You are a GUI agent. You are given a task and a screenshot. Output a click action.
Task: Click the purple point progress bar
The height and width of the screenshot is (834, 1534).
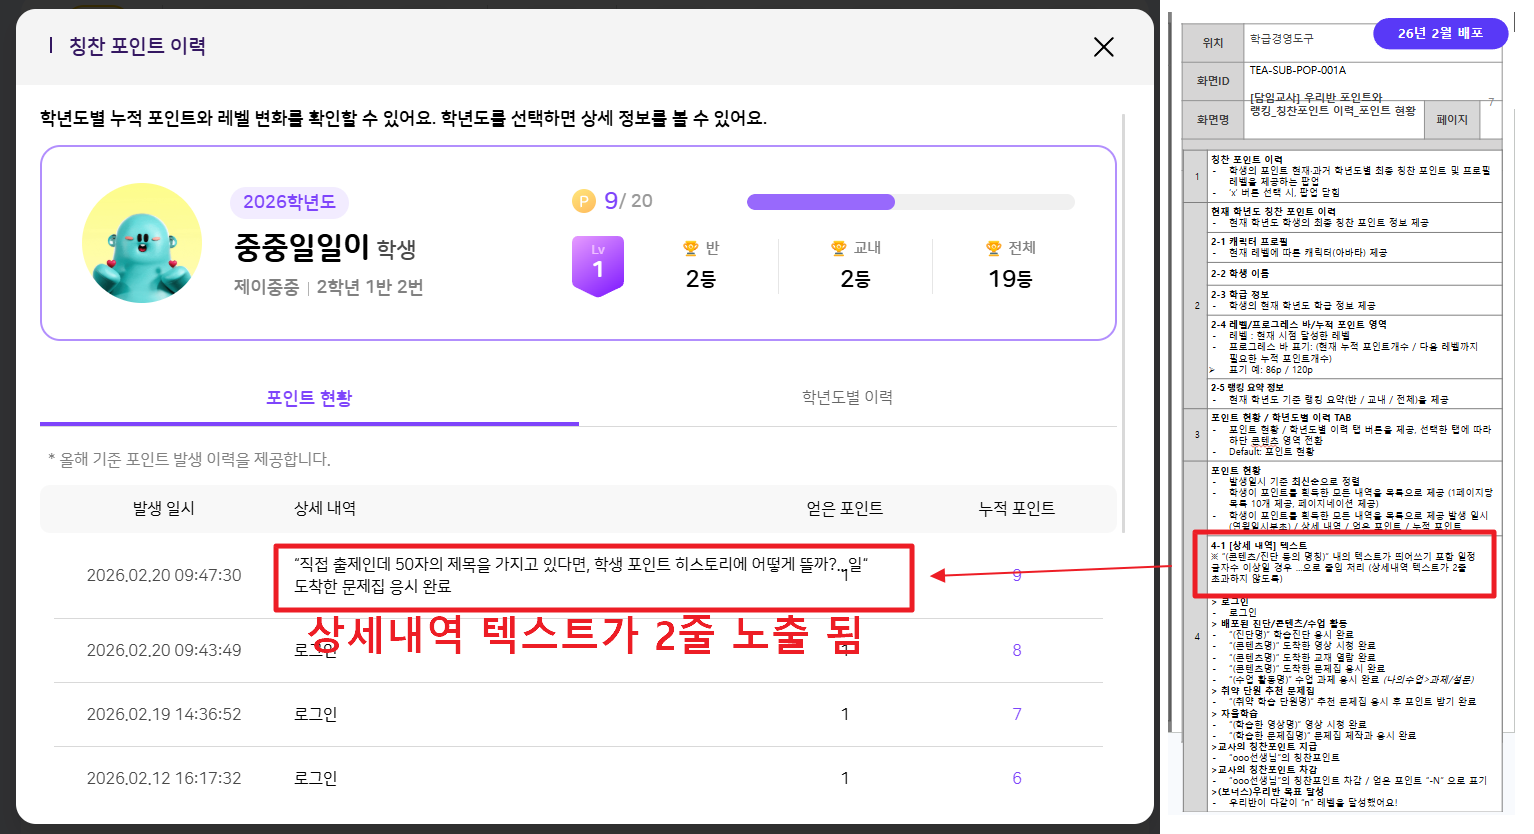820,202
